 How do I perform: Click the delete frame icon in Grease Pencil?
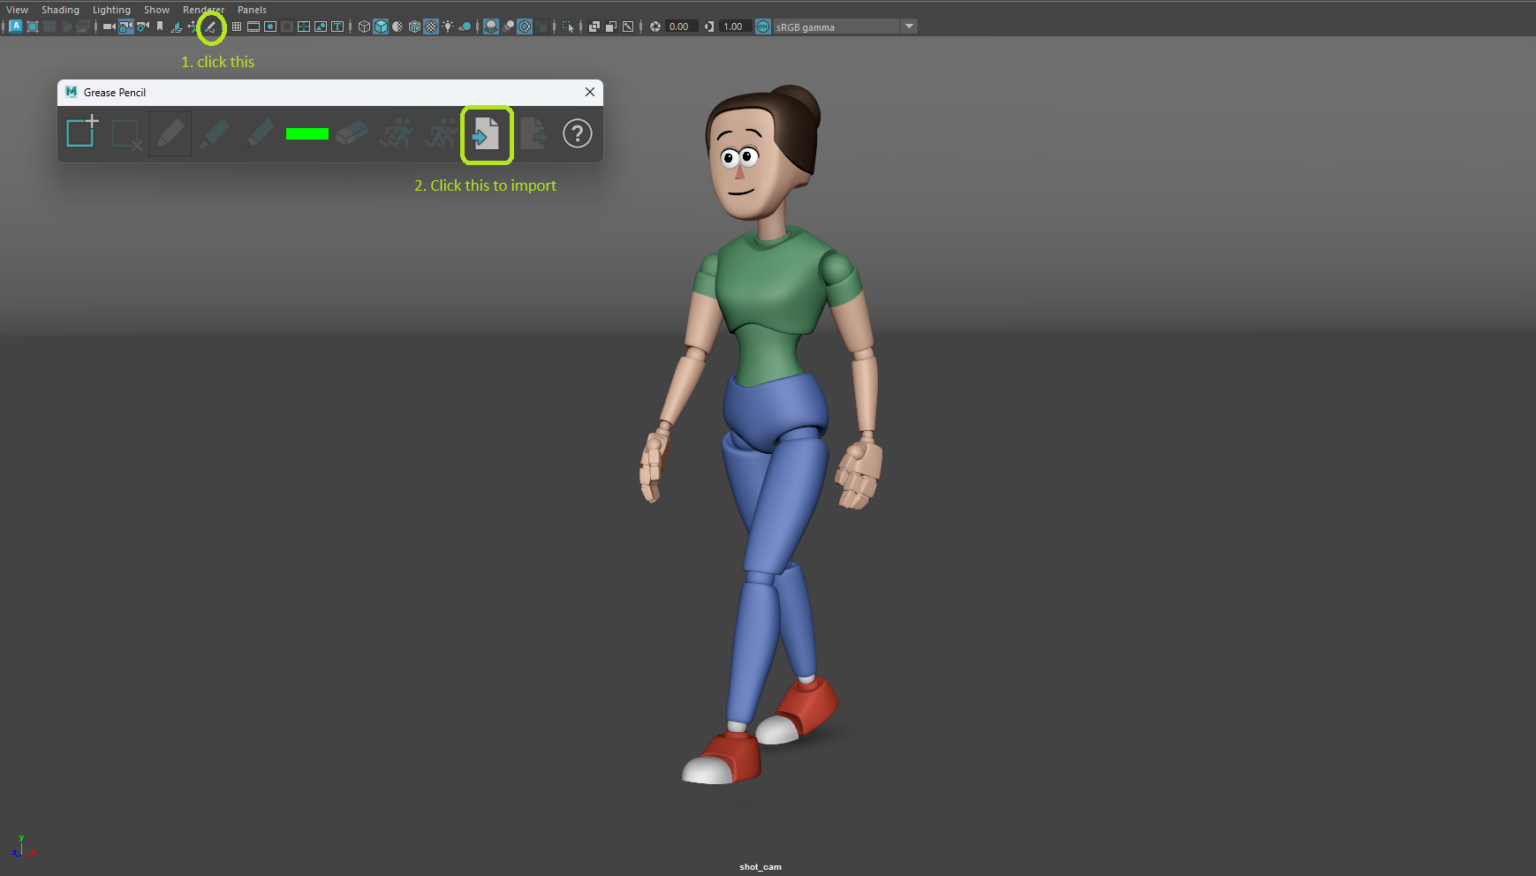click(123, 133)
